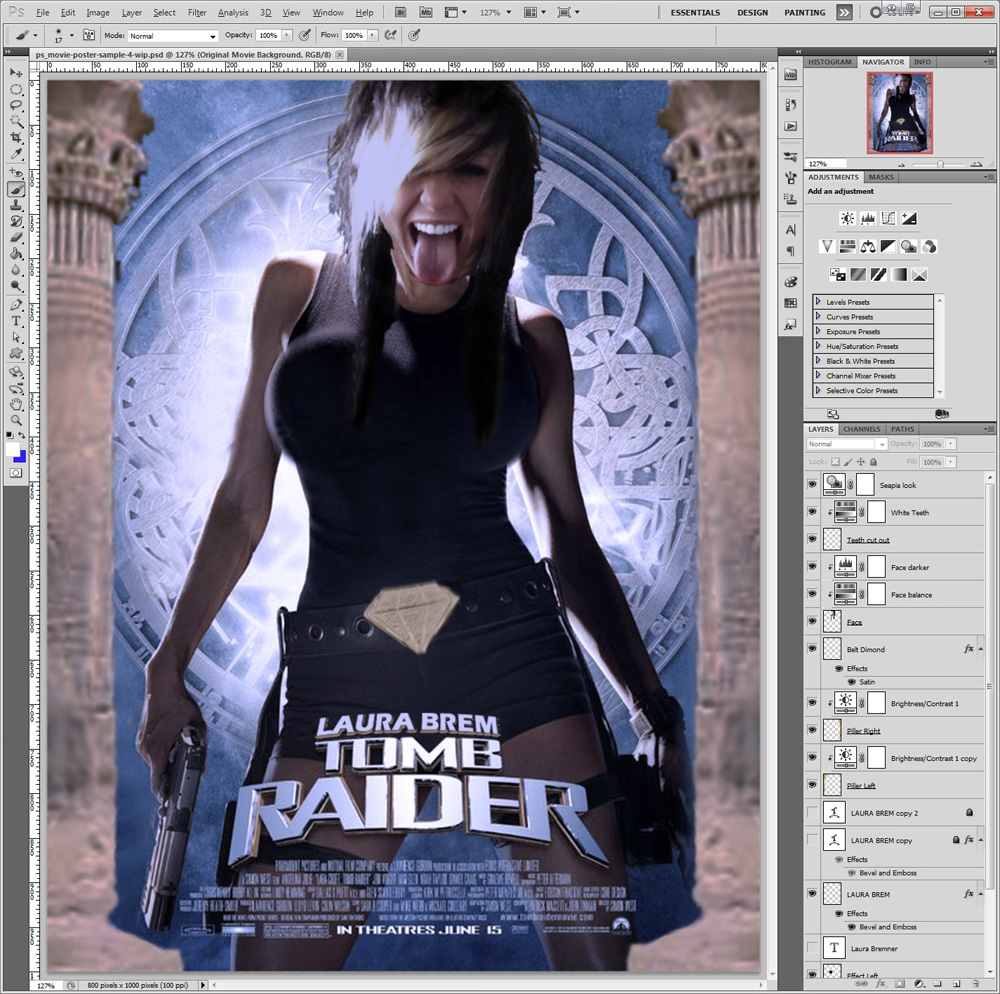
Task: Hide the Face darker layer
Action: tap(812, 567)
